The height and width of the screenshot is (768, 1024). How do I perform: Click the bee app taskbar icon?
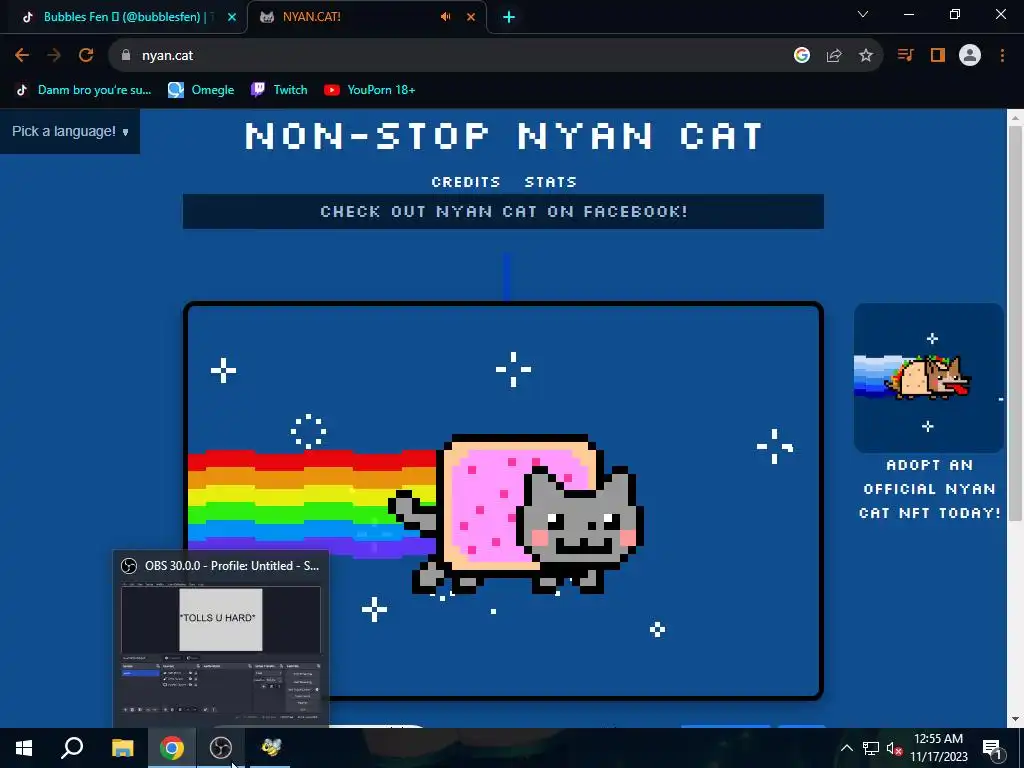pyautogui.click(x=270, y=748)
